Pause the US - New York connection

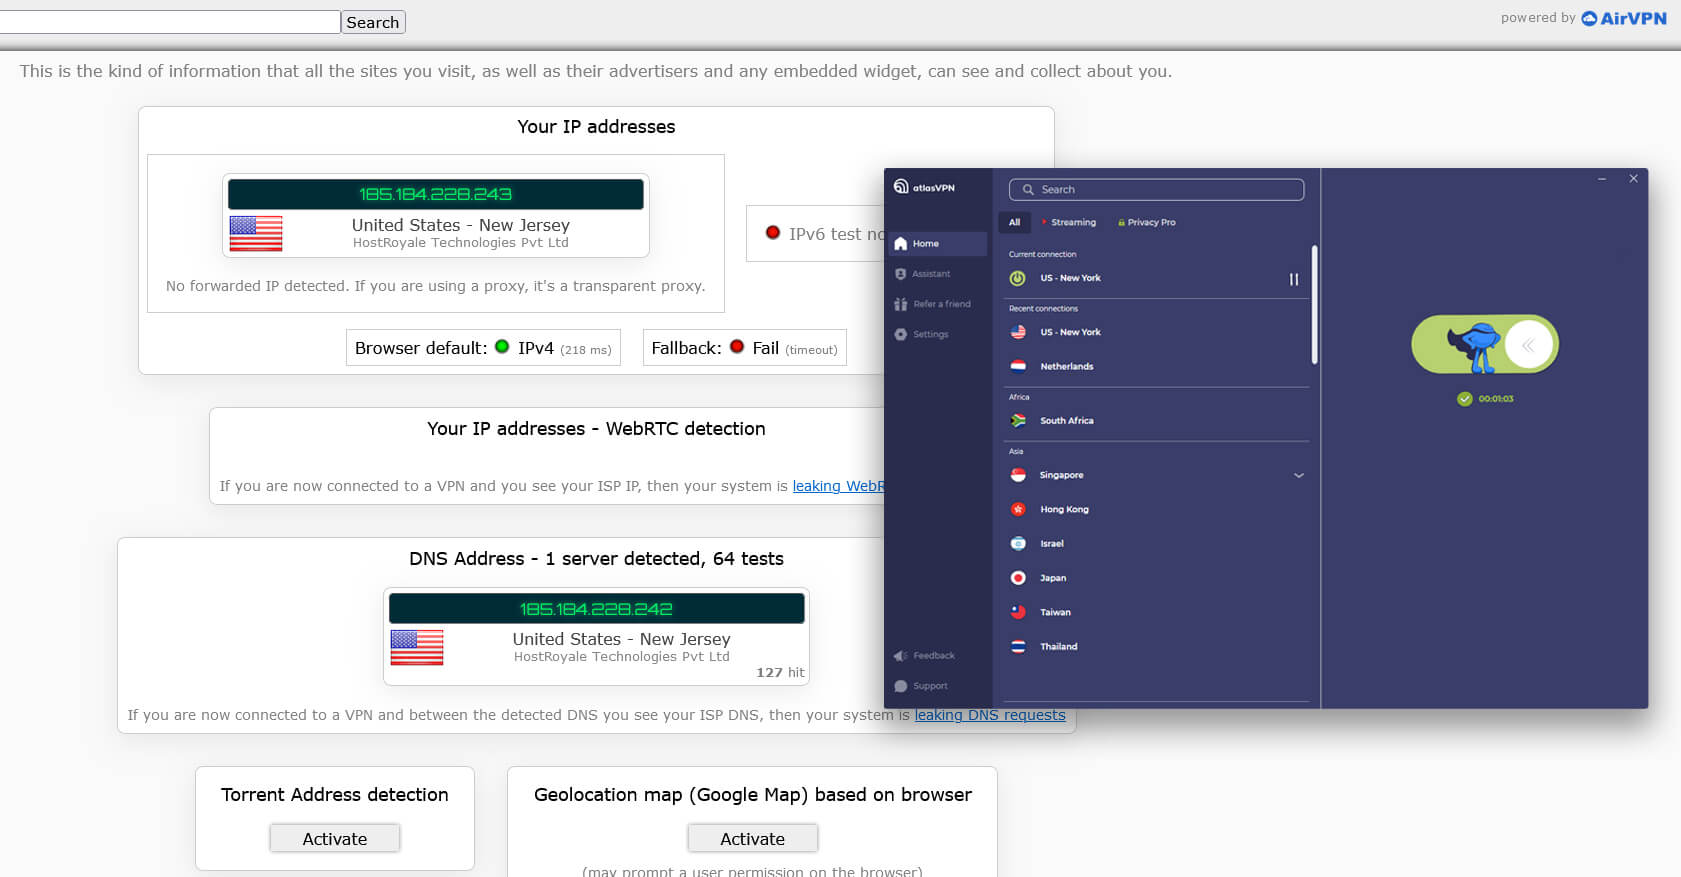[1294, 279]
